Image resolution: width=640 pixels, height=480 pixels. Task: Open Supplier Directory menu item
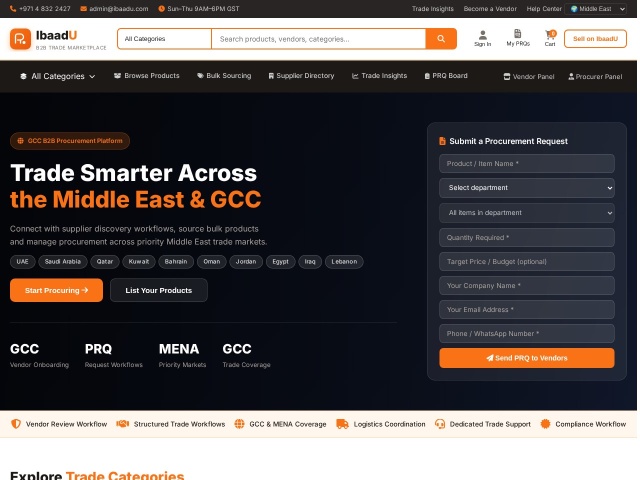click(x=301, y=76)
